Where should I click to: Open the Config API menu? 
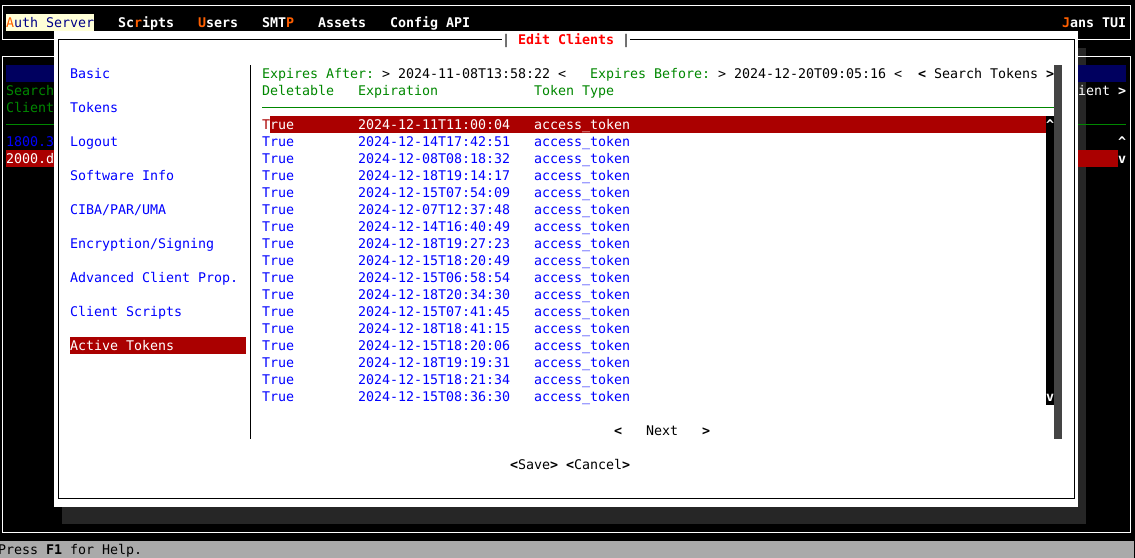[429, 22]
